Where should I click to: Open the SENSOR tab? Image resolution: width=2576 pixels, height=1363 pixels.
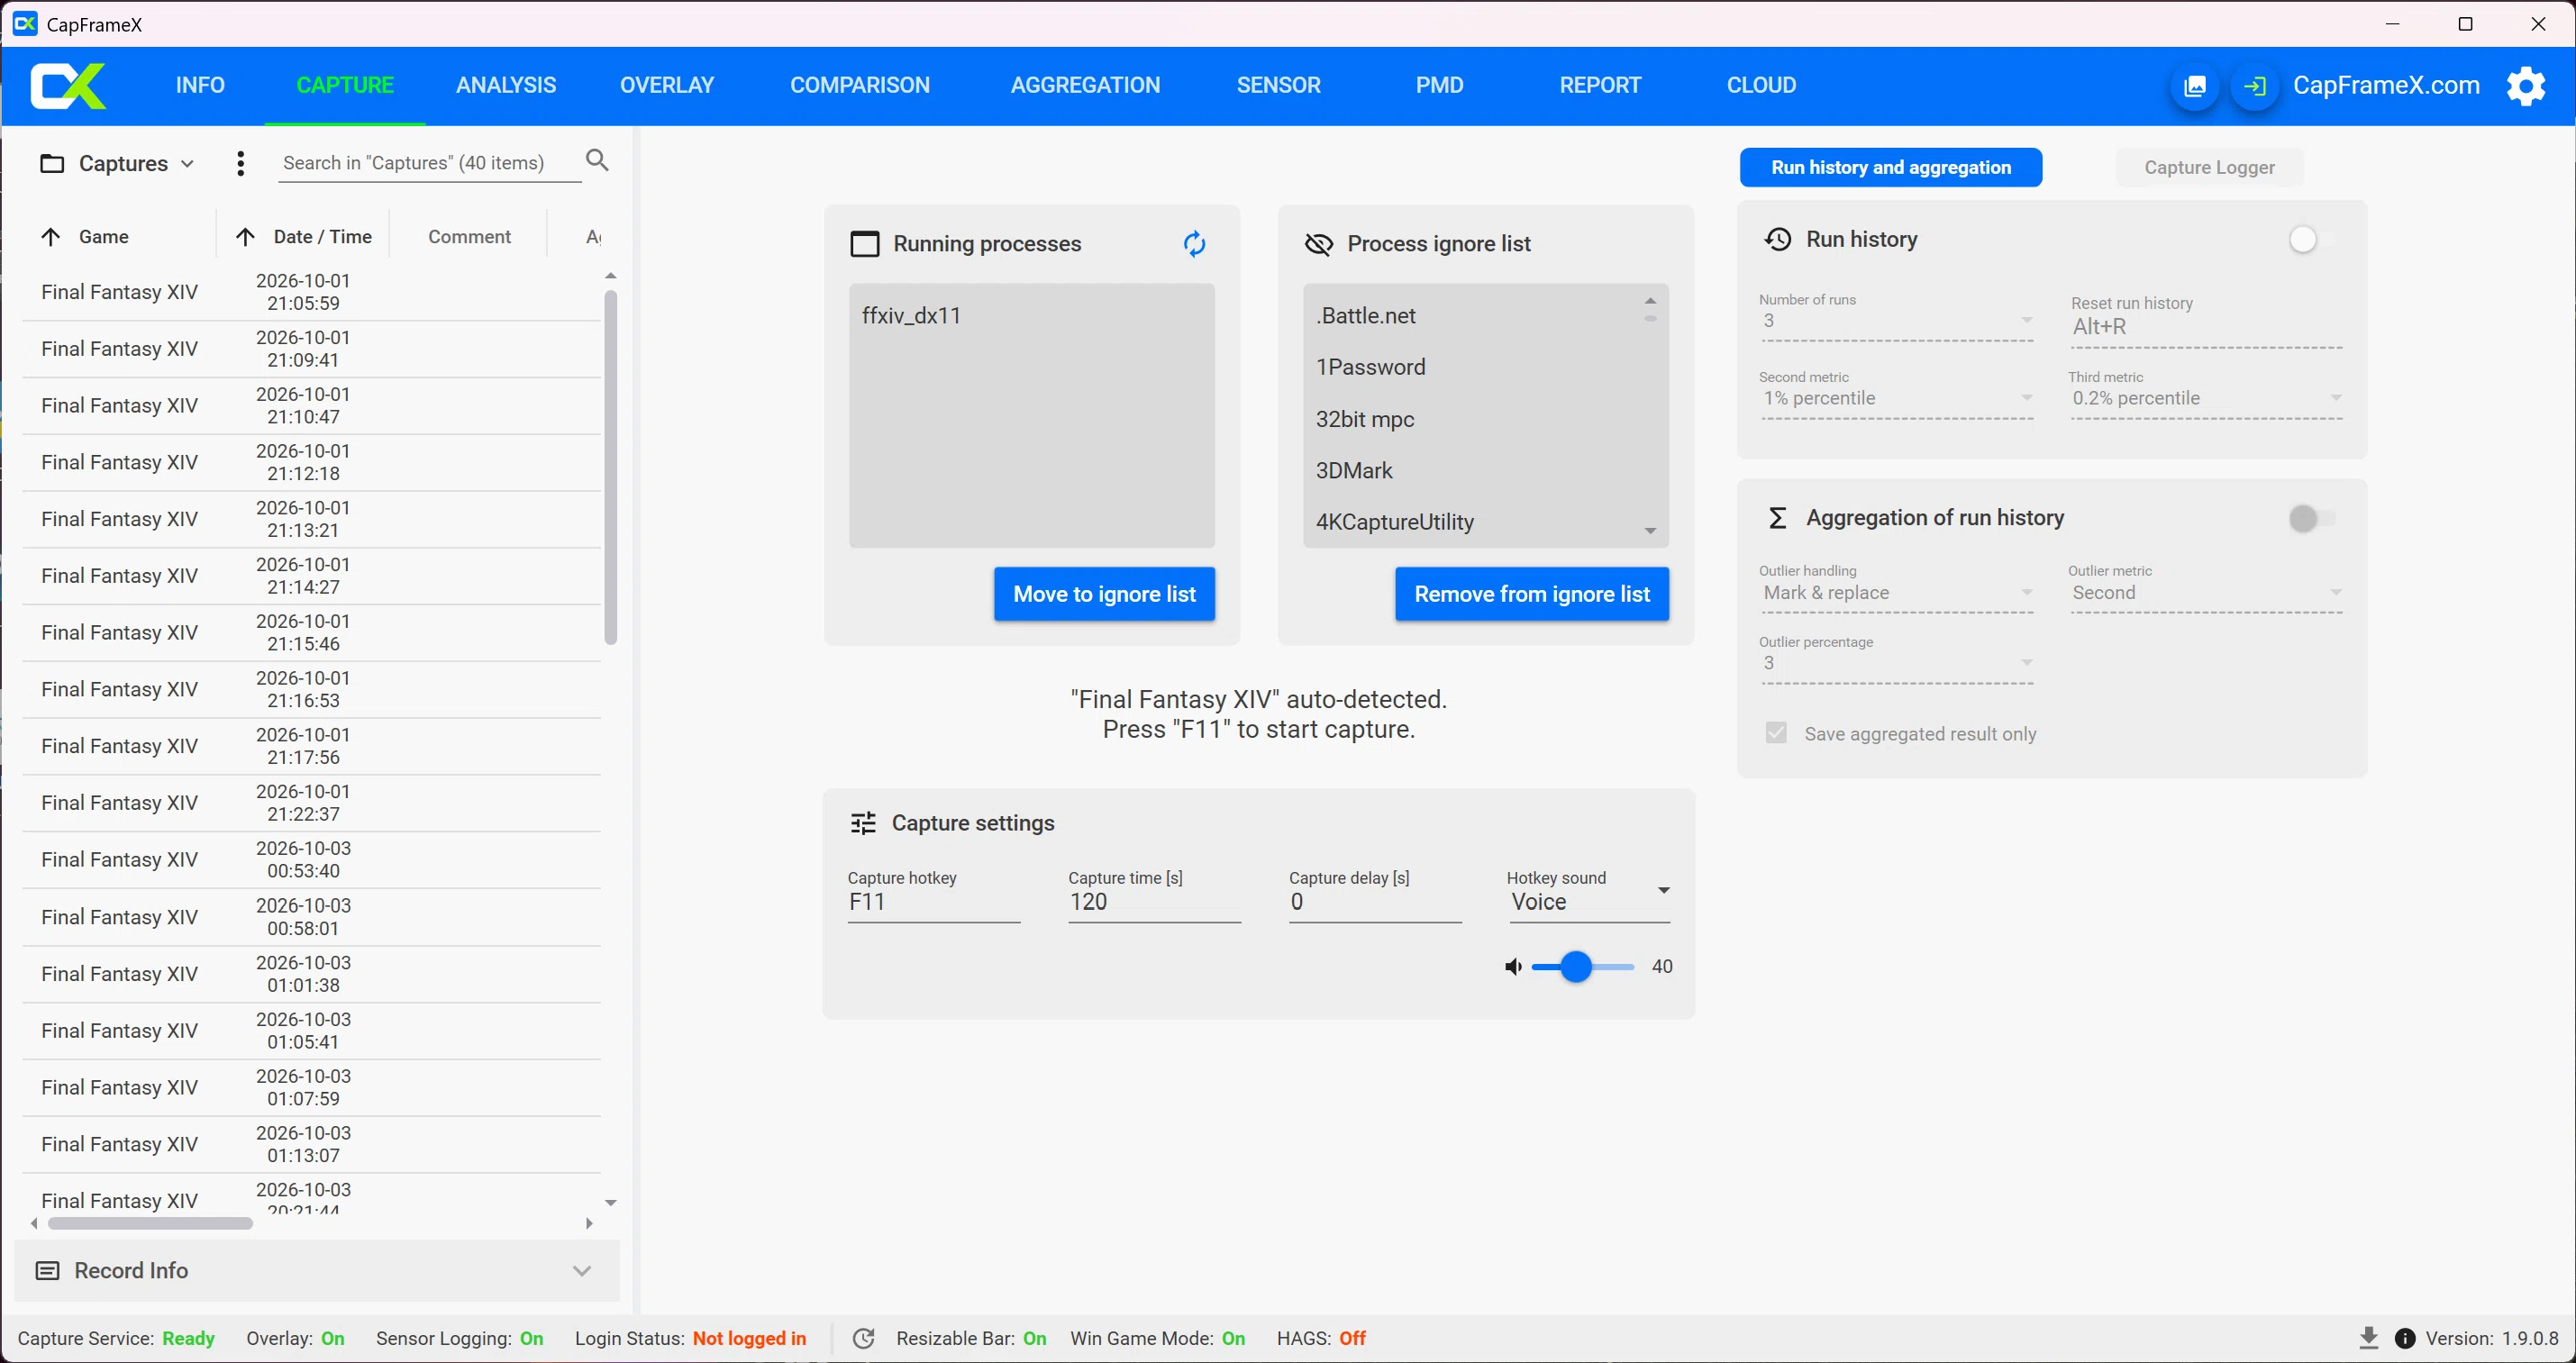point(1278,85)
